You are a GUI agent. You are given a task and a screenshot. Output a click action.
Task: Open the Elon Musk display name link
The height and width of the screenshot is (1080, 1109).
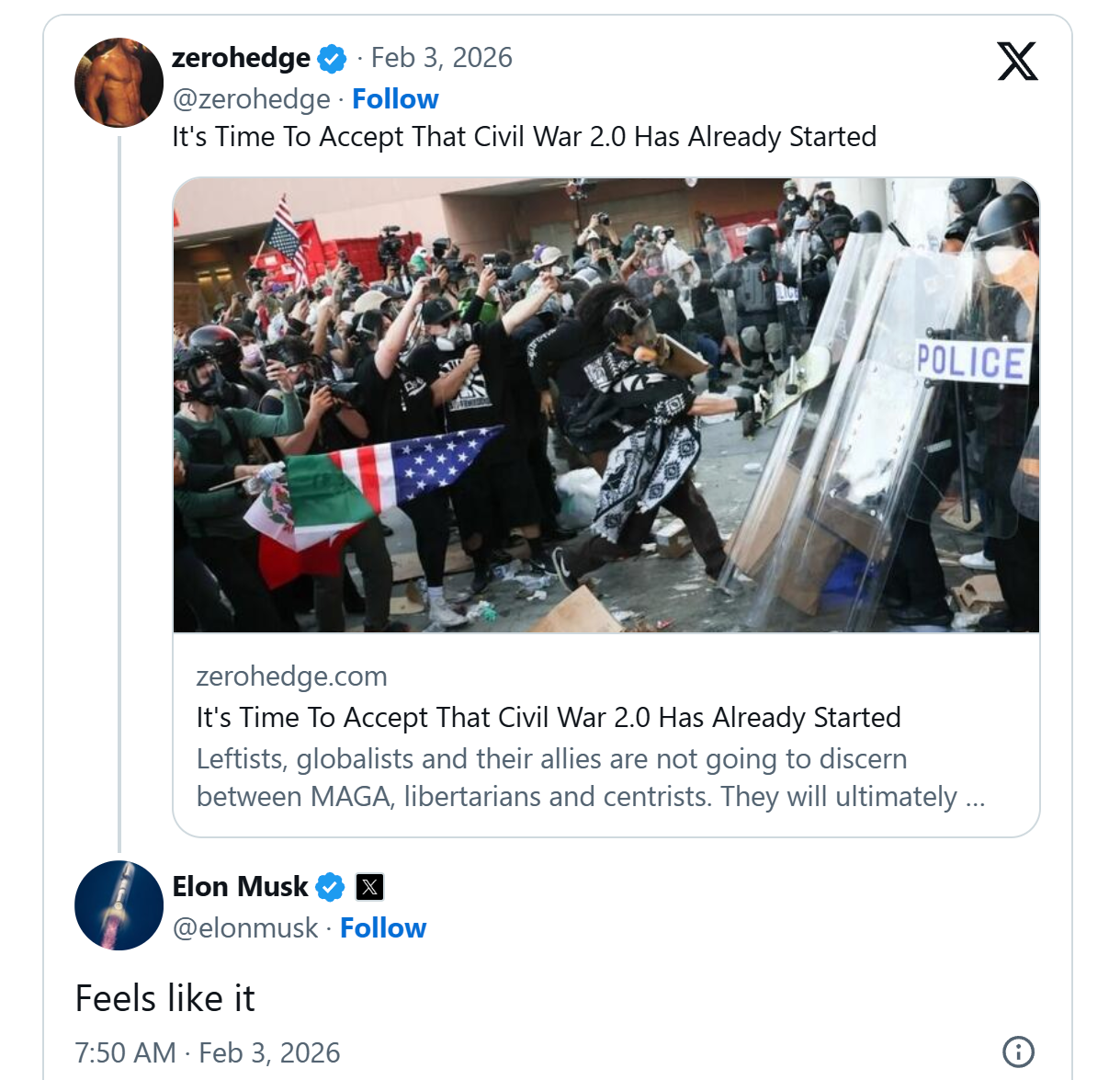tap(241, 886)
